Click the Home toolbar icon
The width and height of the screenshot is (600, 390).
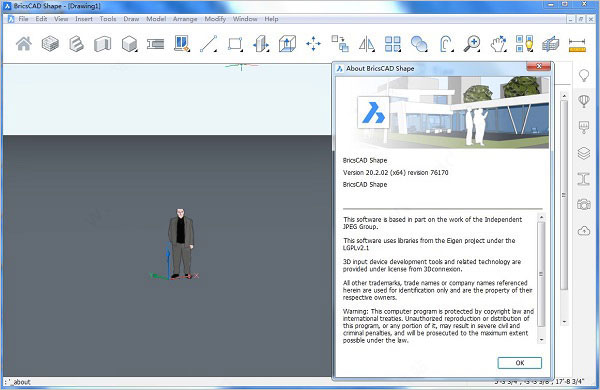tap(24, 44)
